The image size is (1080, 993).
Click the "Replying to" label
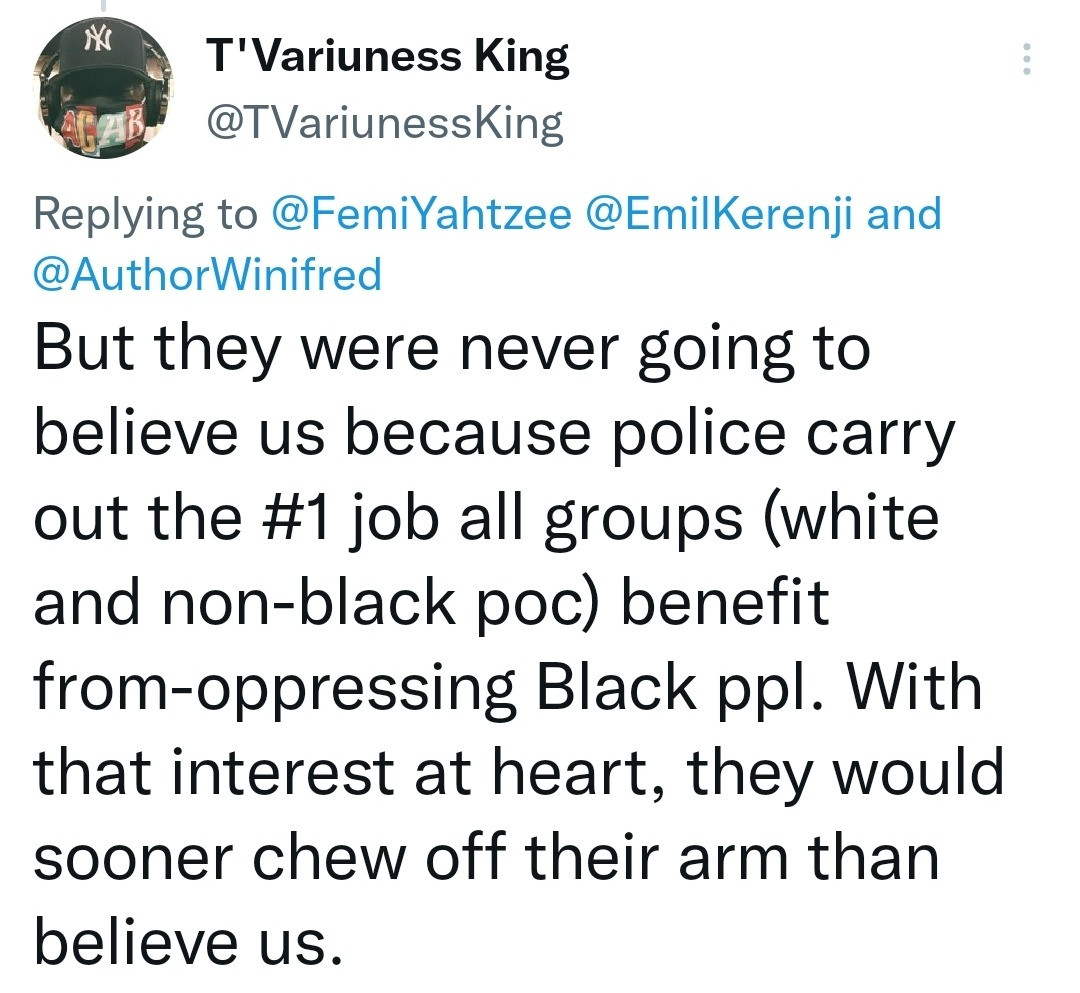(x=146, y=214)
